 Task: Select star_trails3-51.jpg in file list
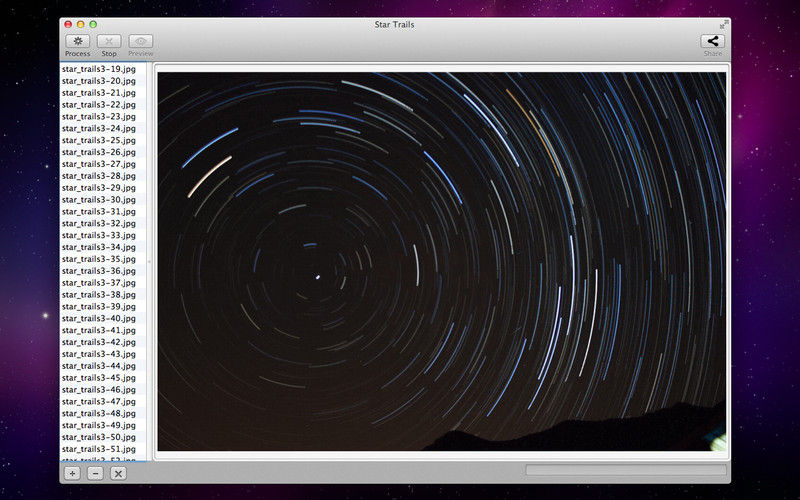point(103,448)
